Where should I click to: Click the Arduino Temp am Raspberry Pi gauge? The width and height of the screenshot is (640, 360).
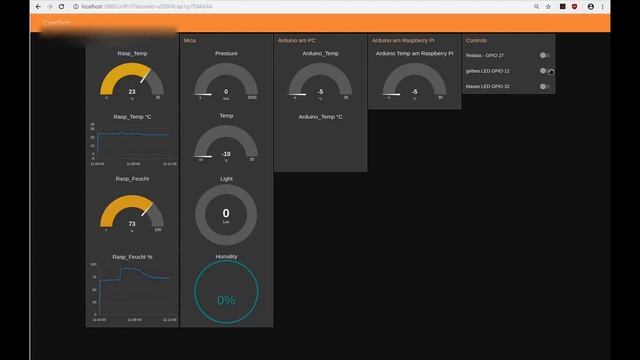coord(414,81)
